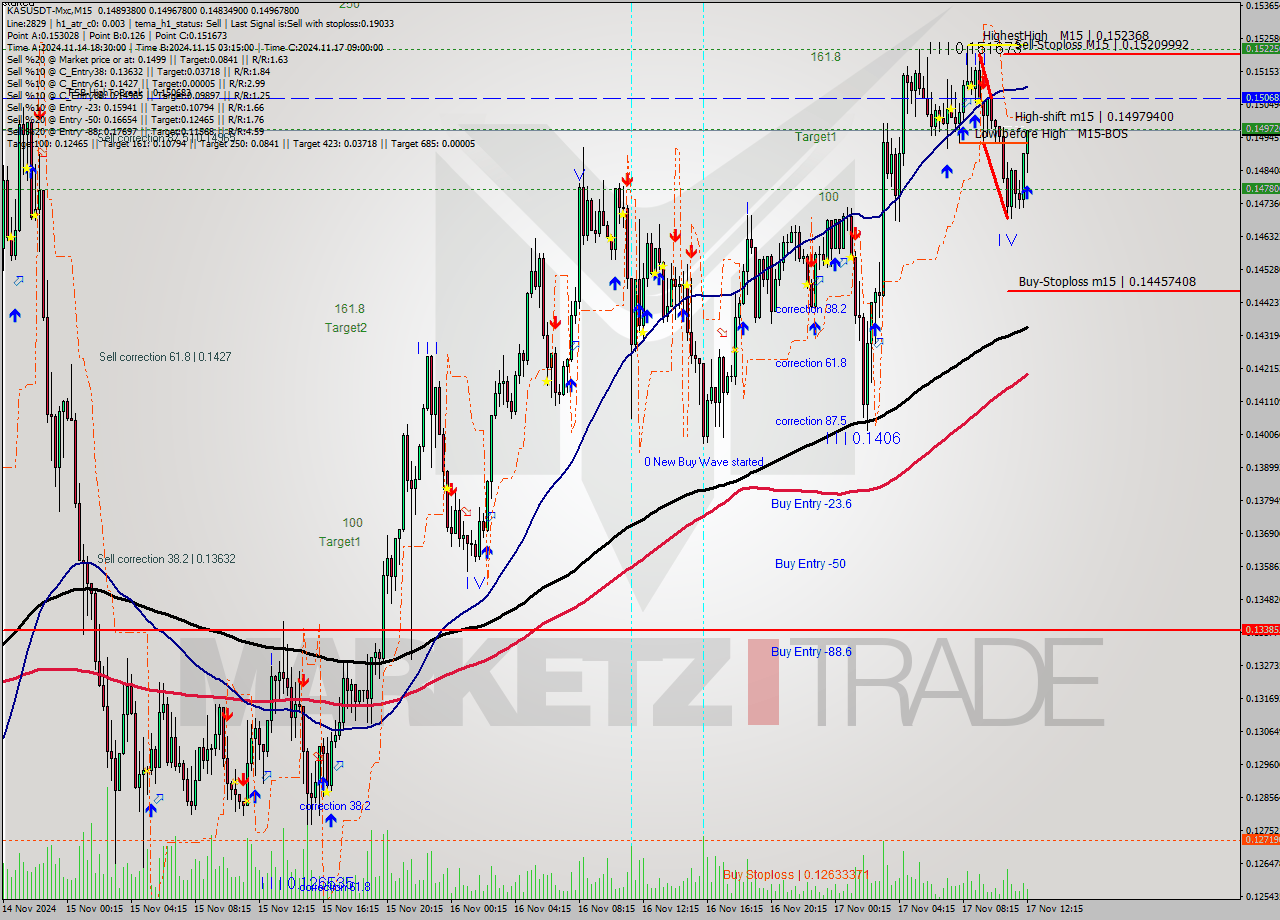The width and height of the screenshot is (1280, 920).
Task: Click the '17 Nov 00:15' time axis label
Action: coord(863,910)
